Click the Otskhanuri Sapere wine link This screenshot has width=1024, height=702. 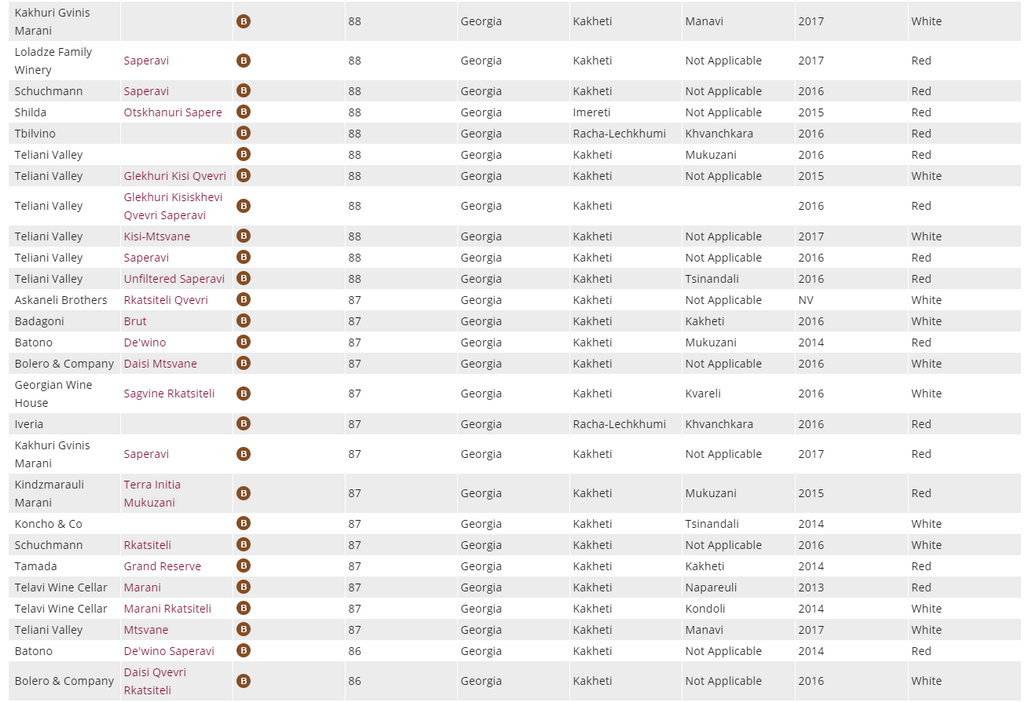point(173,112)
